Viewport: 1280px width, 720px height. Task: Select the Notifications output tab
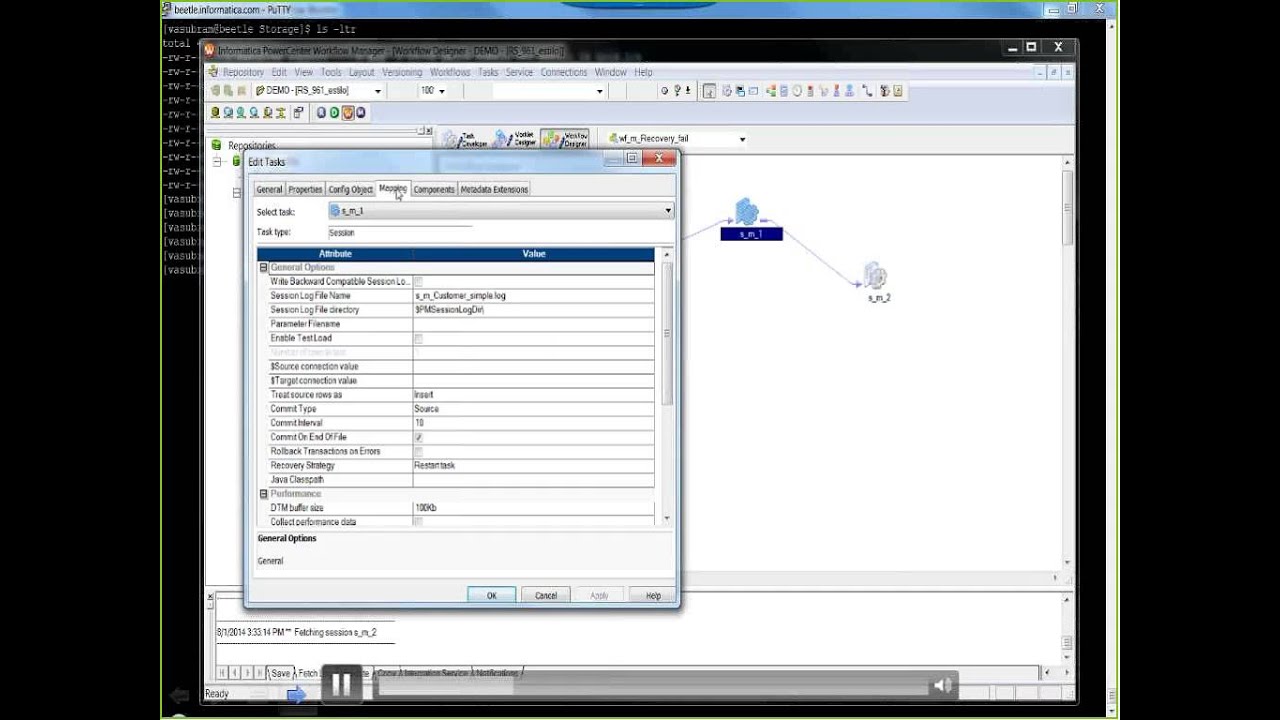497,673
